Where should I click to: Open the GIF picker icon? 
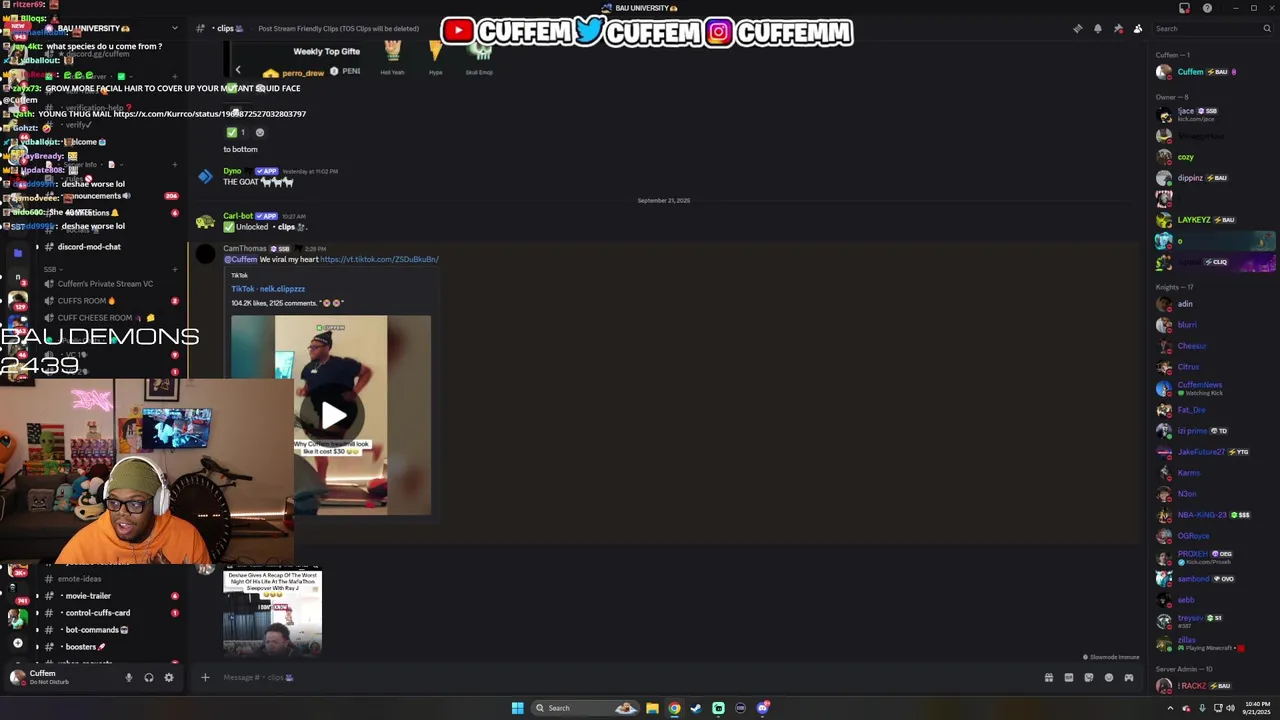coord(1069,678)
